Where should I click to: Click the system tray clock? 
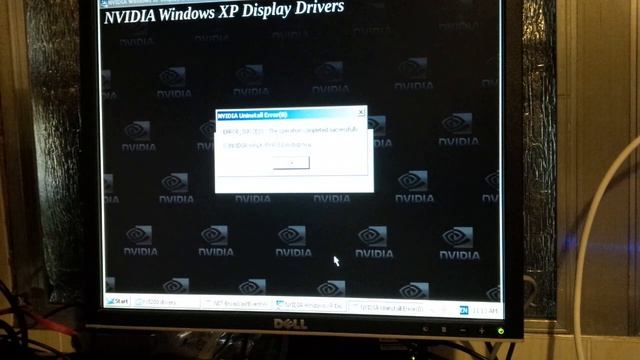coord(485,311)
